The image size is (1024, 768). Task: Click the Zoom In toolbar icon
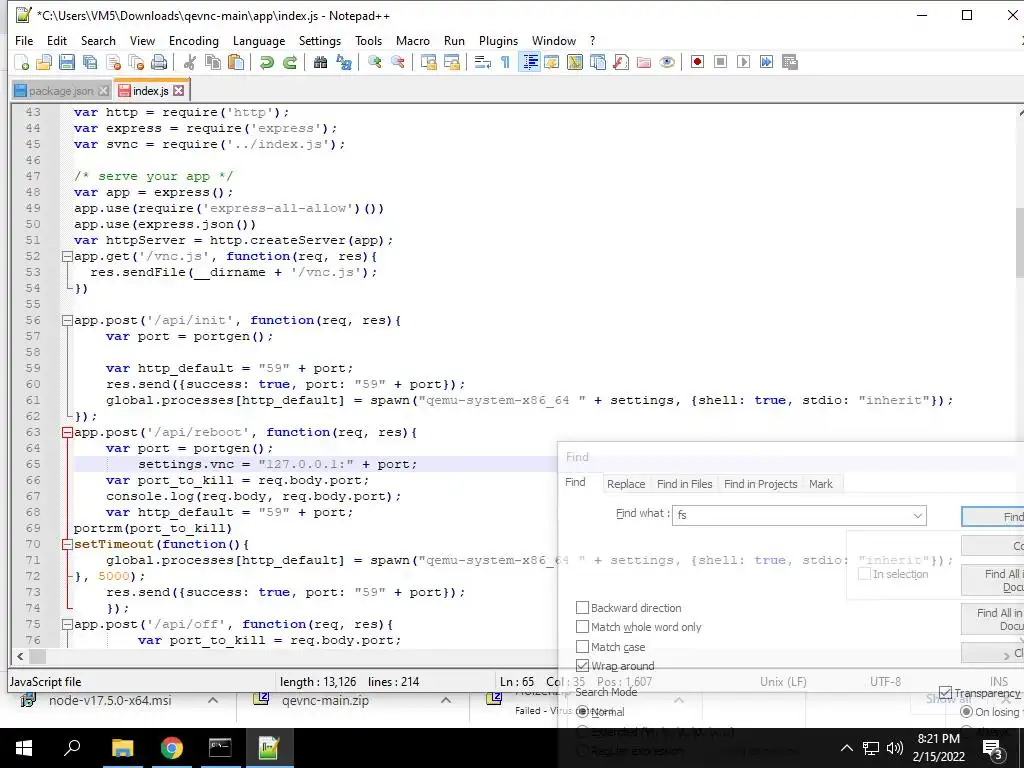(375, 63)
